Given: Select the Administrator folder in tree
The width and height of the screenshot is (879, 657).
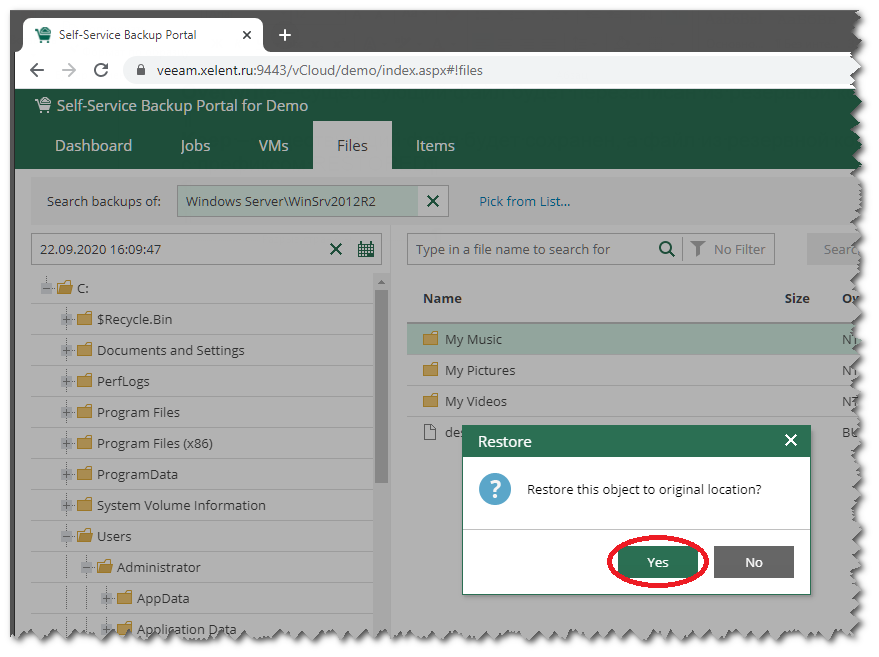Looking at the screenshot, I should pos(159,567).
